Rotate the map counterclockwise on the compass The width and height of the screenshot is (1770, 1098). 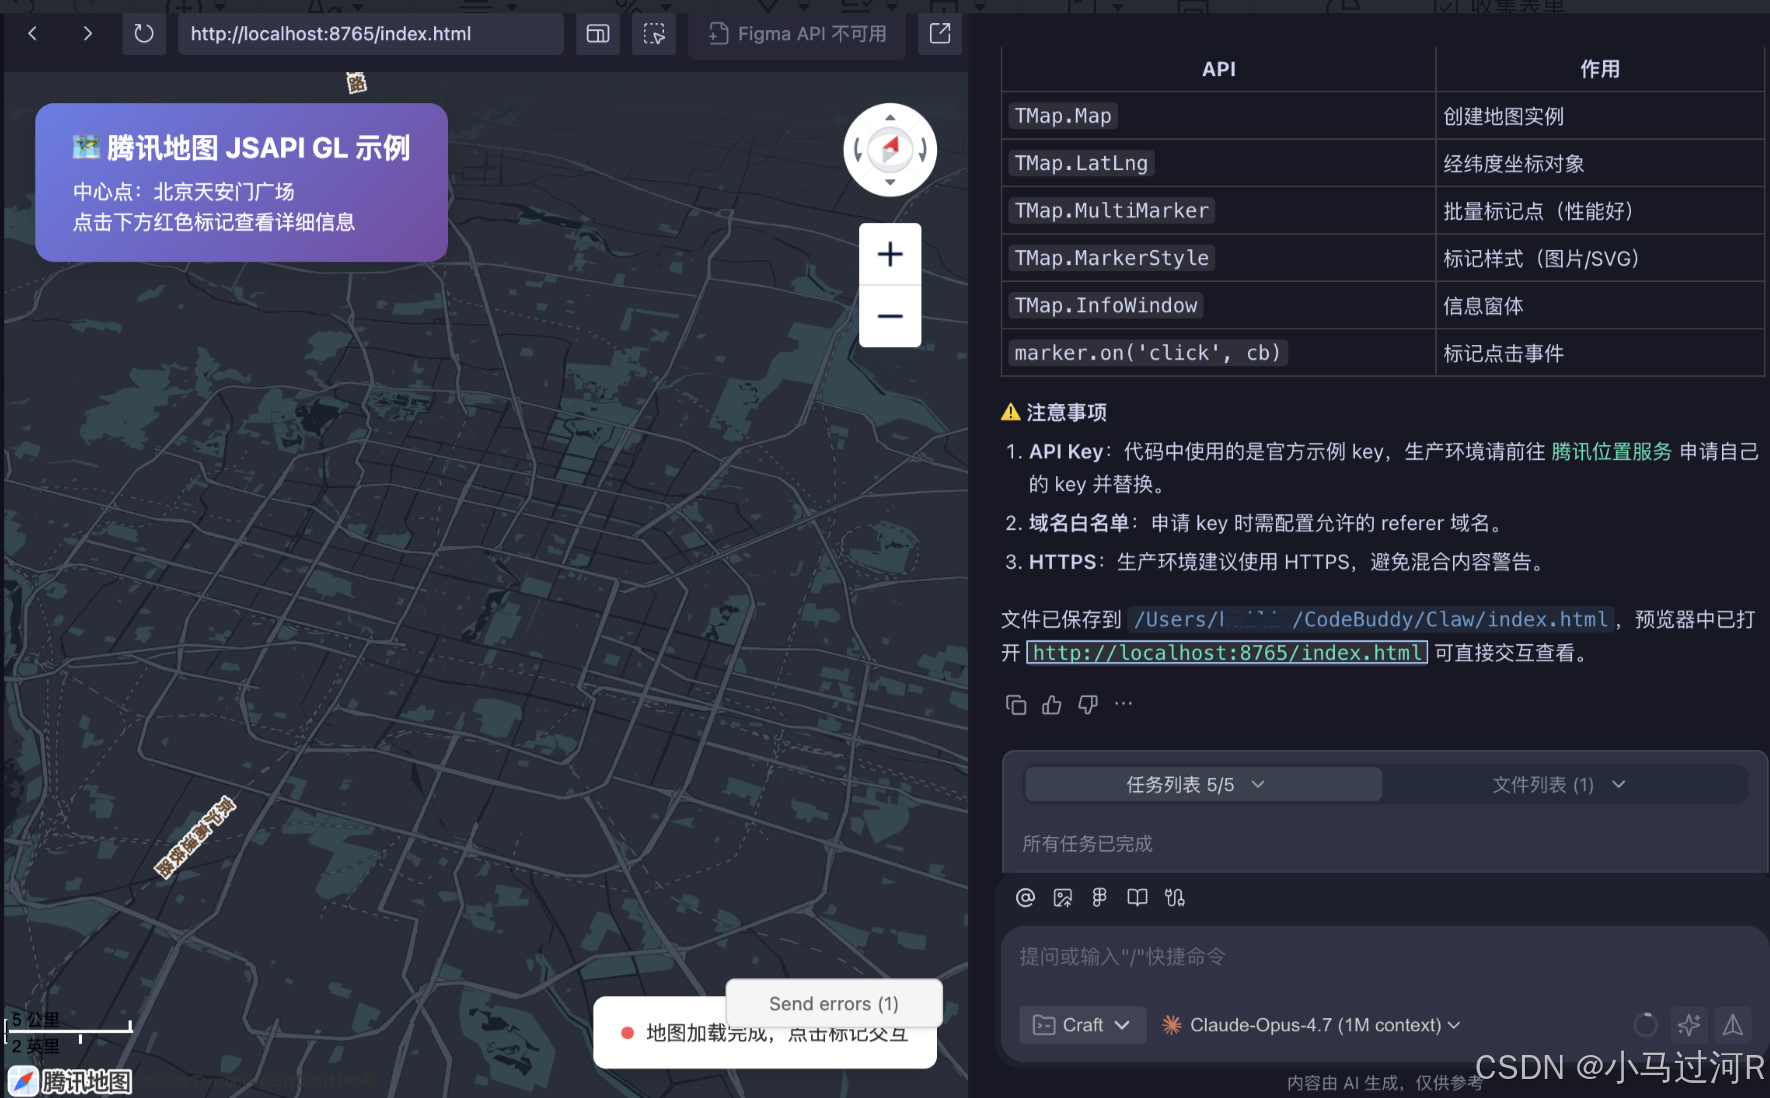tap(857, 151)
